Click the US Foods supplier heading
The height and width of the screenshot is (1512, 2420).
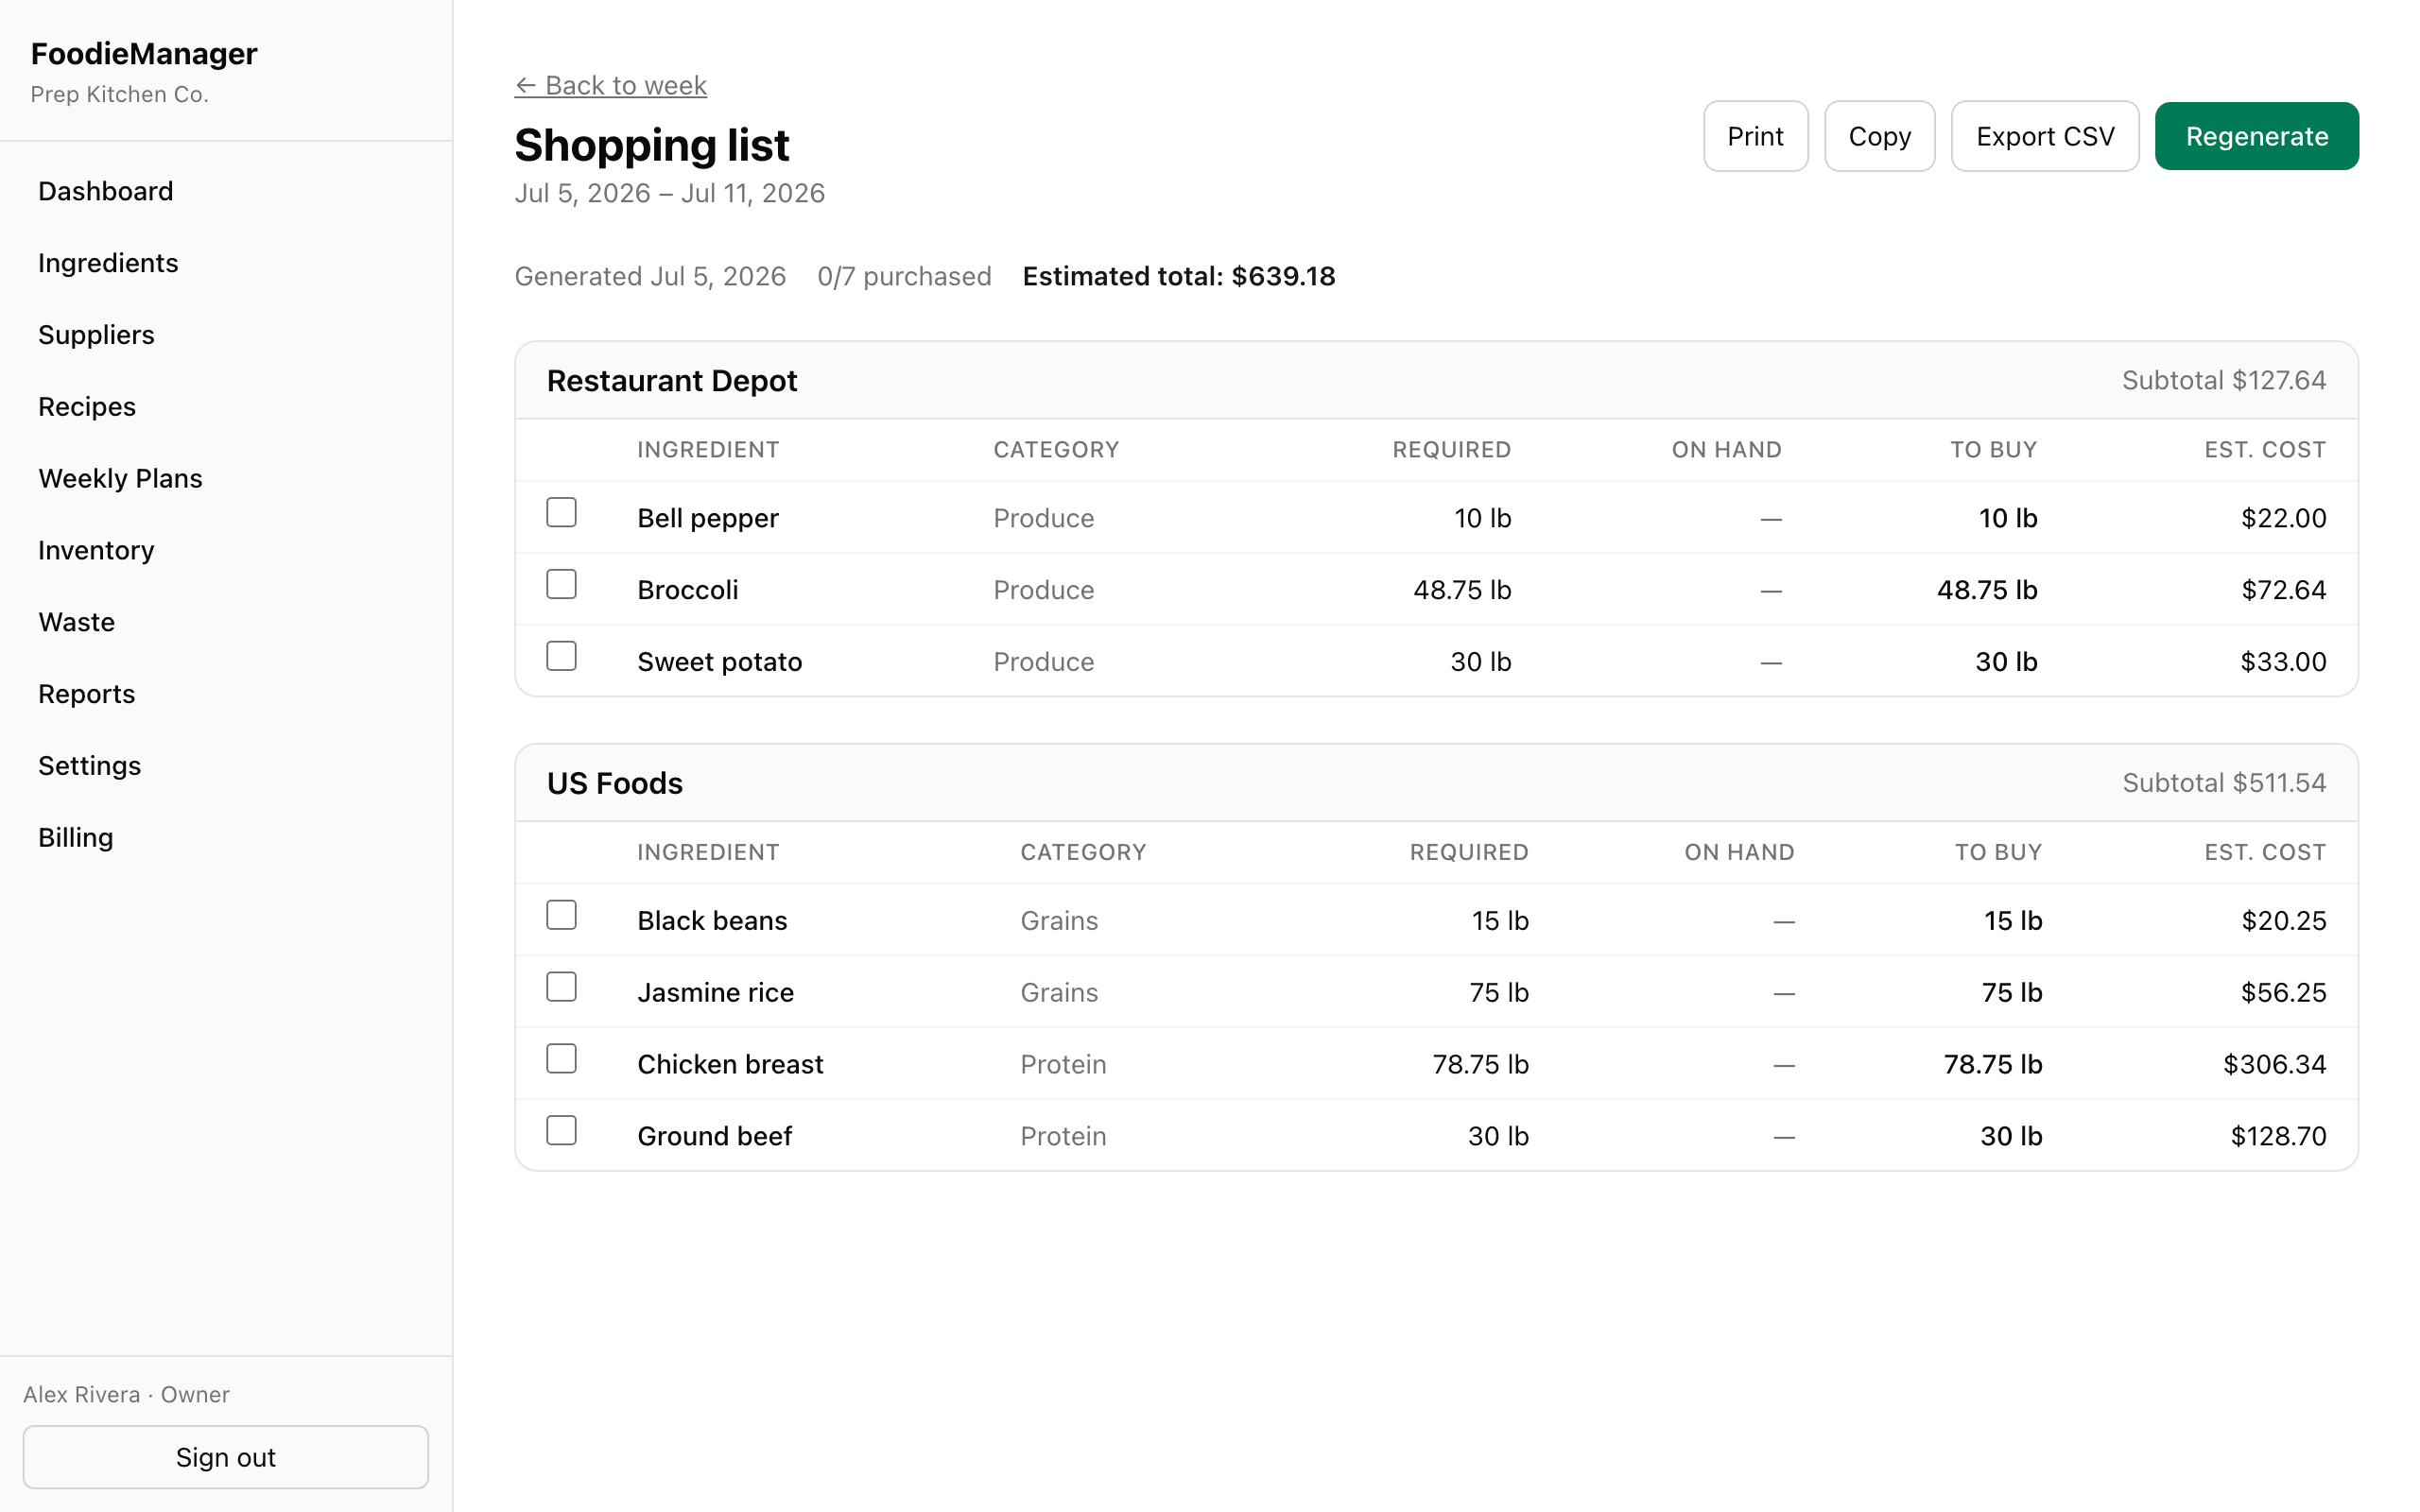pyautogui.click(x=615, y=783)
